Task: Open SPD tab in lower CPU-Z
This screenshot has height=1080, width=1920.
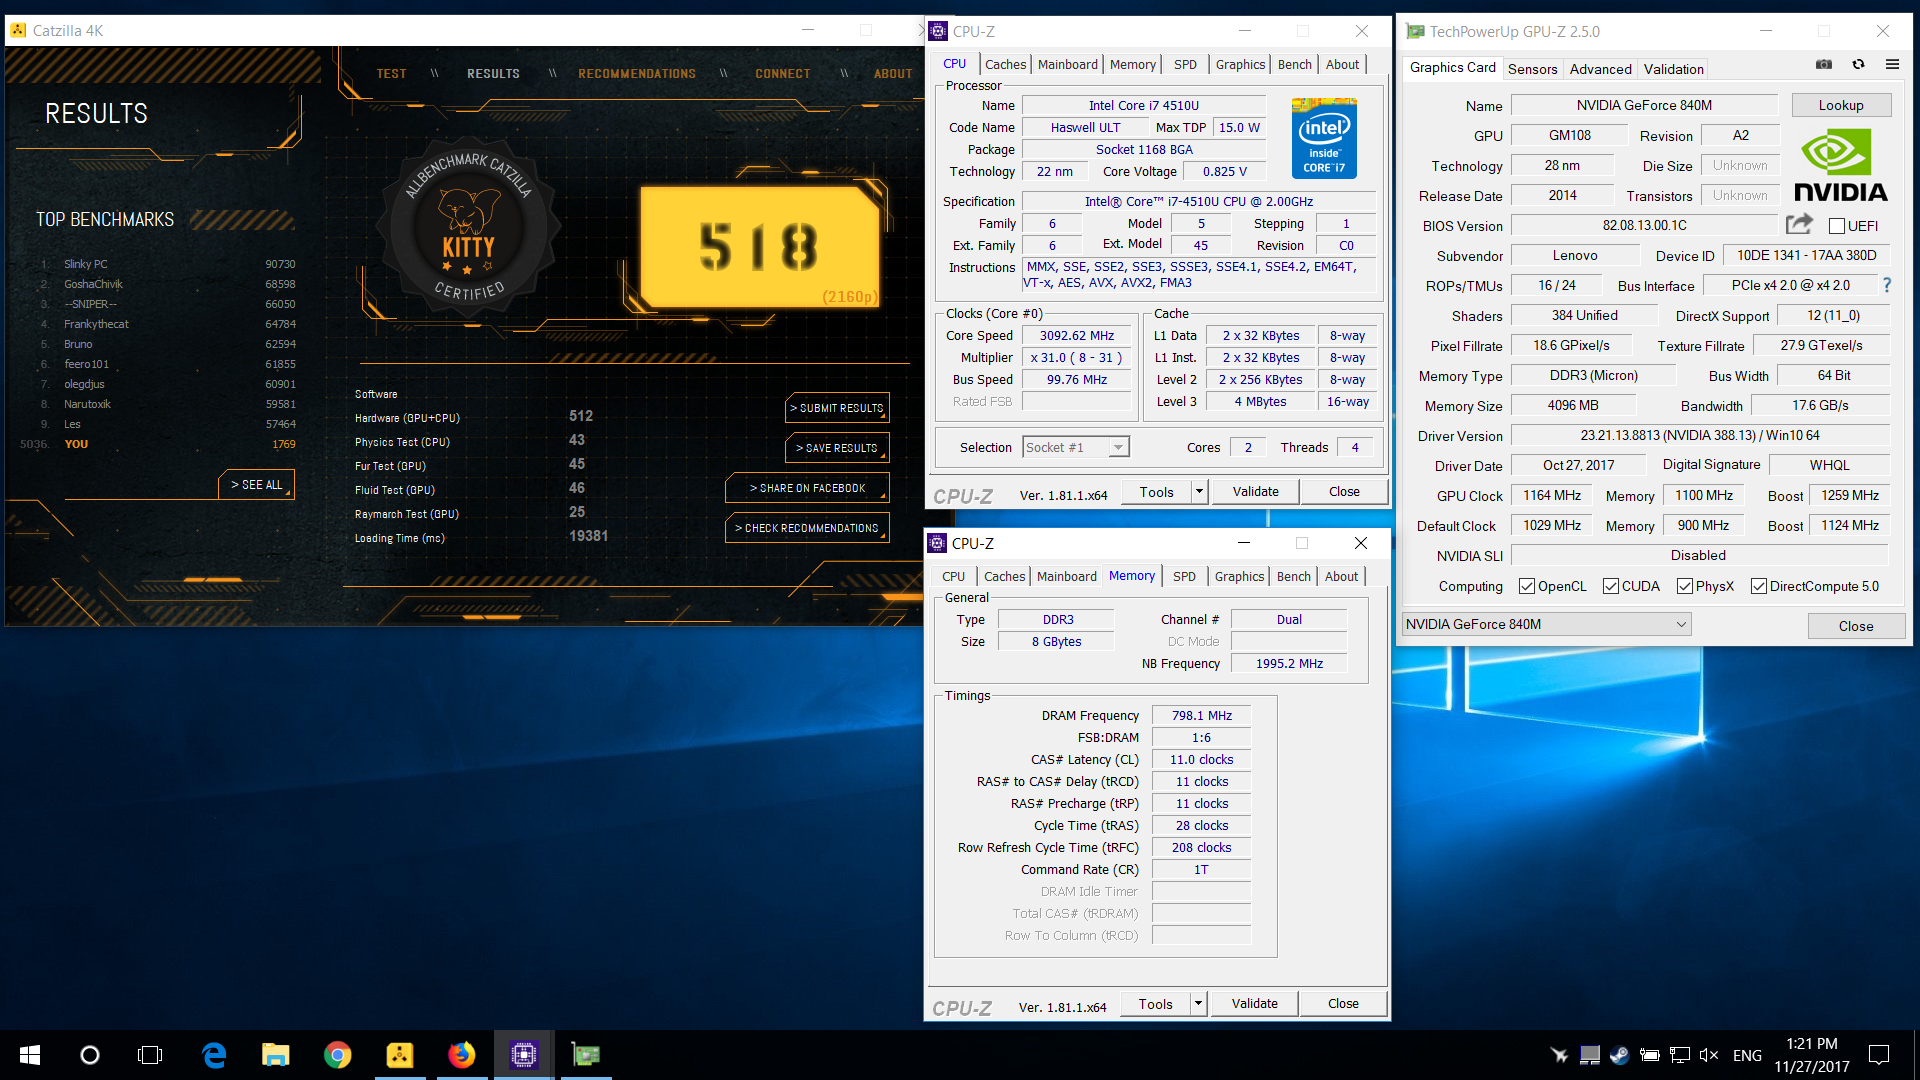Action: [1184, 576]
